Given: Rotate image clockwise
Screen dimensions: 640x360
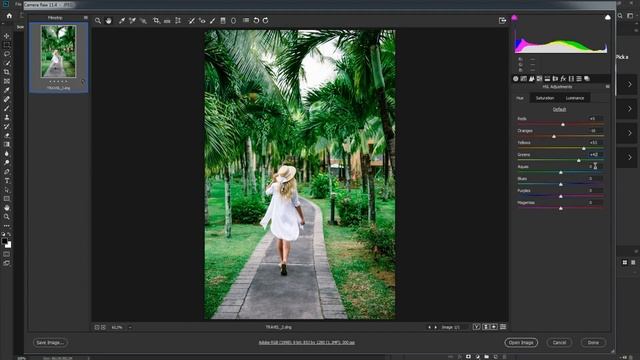Looking at the screenshot, I should (266, 20).
